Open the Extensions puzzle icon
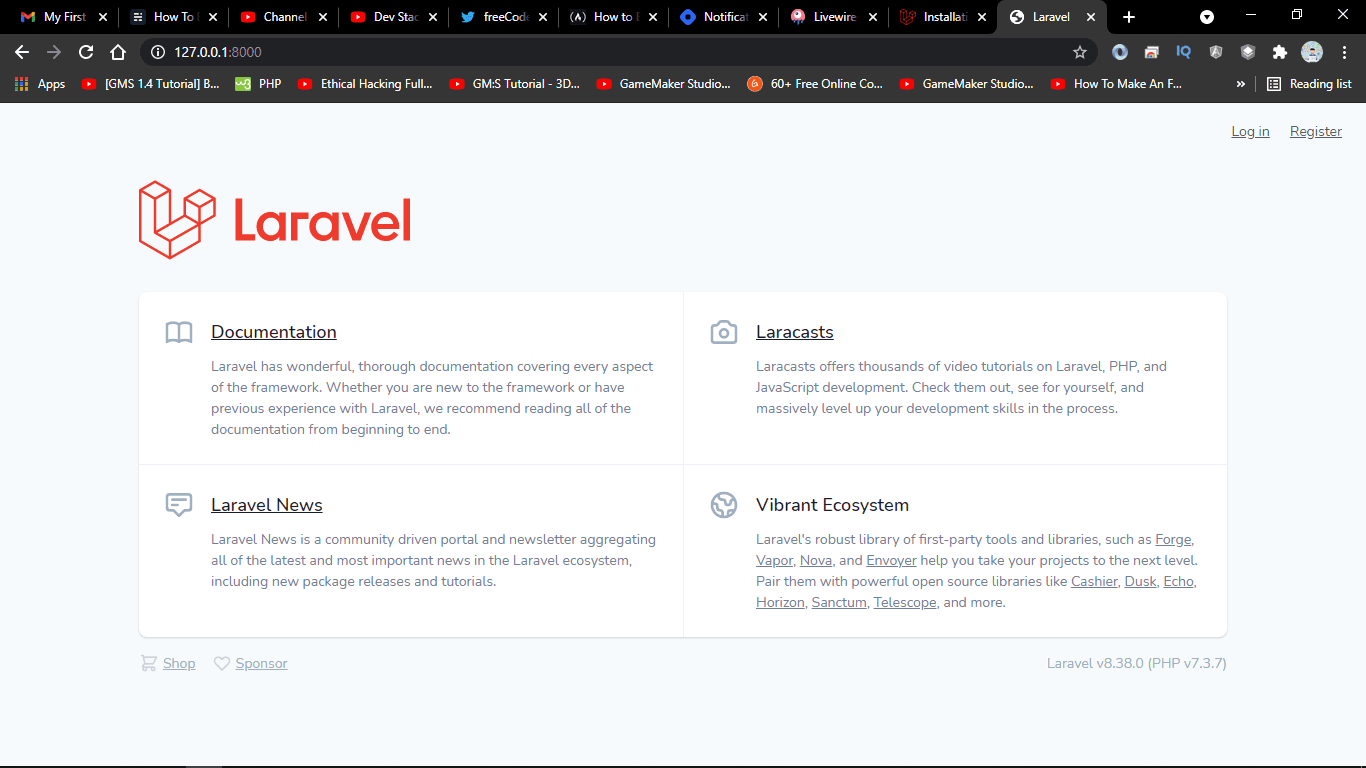The image size is (1366, 768). point(1279,52)
